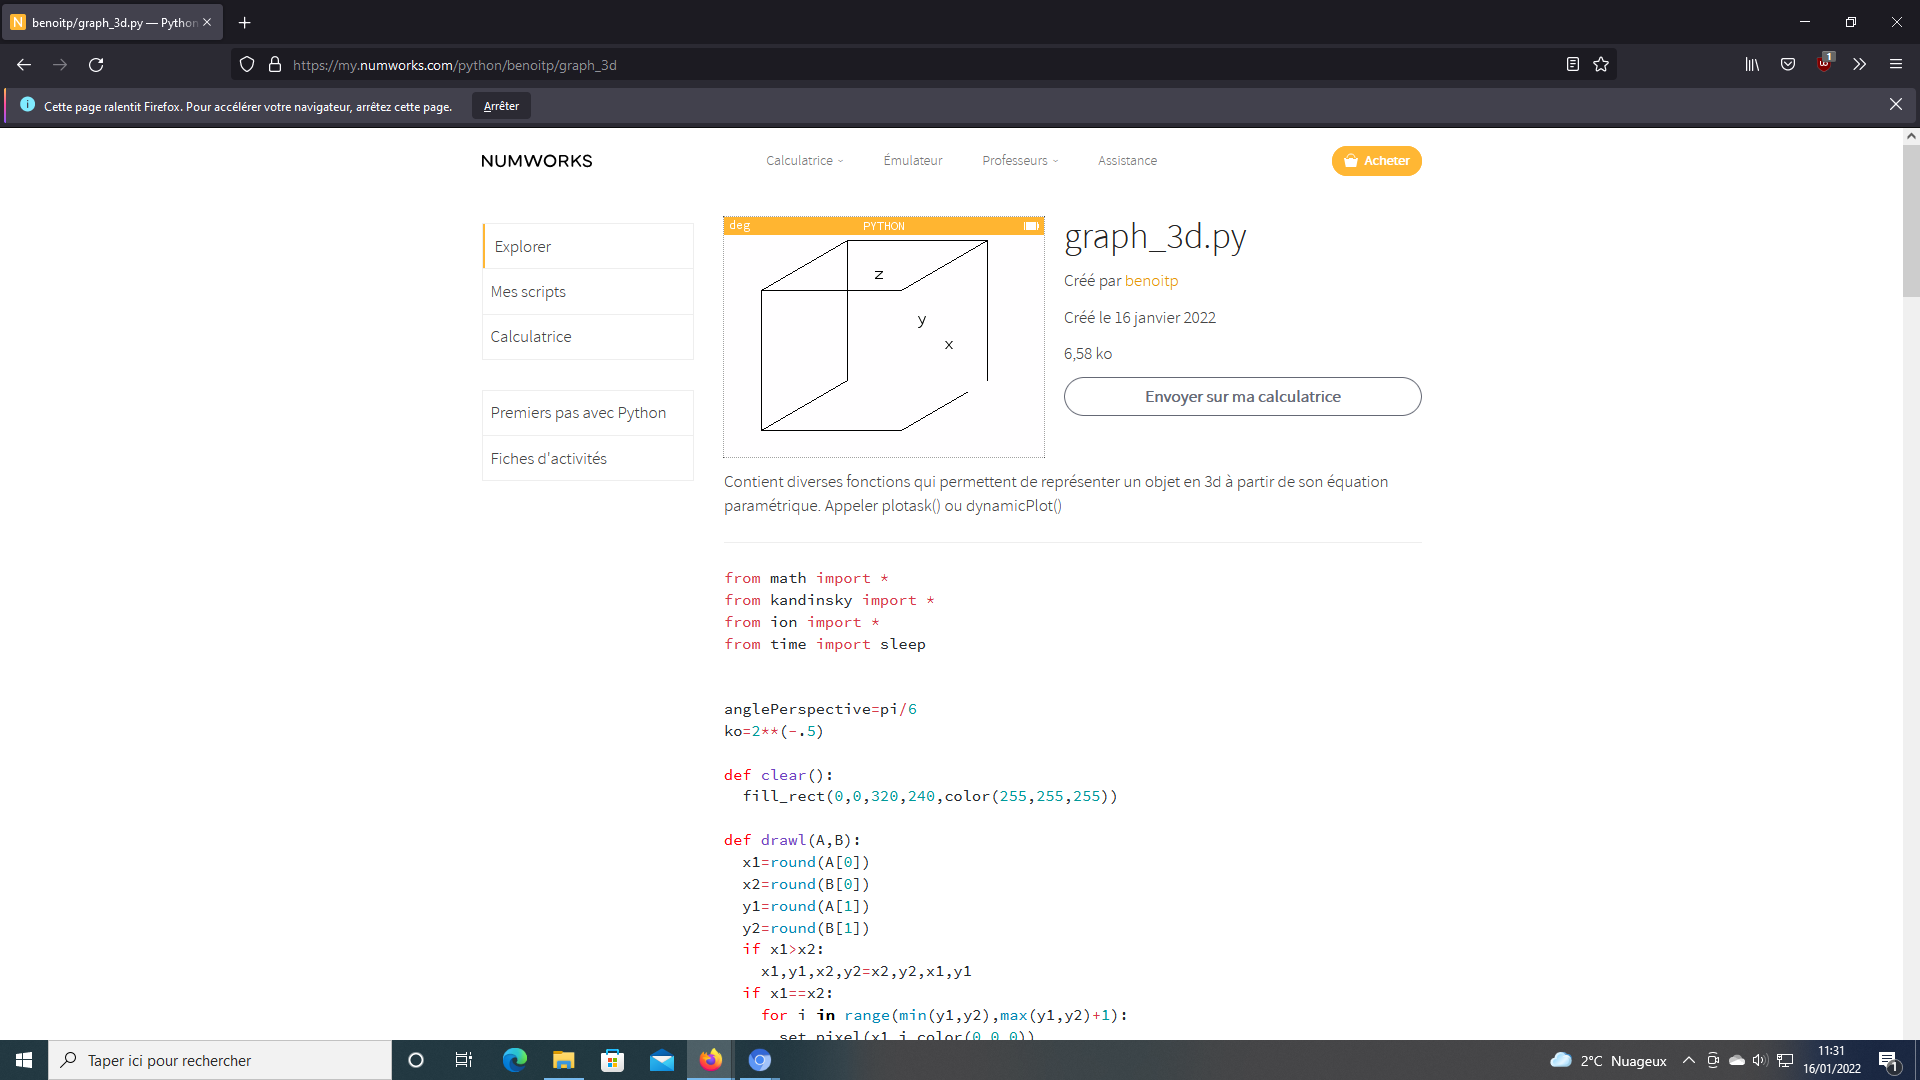Open the Professeurs dropdown
This screenshot has width=1920, height=1080.
[x=1018, y=160]
